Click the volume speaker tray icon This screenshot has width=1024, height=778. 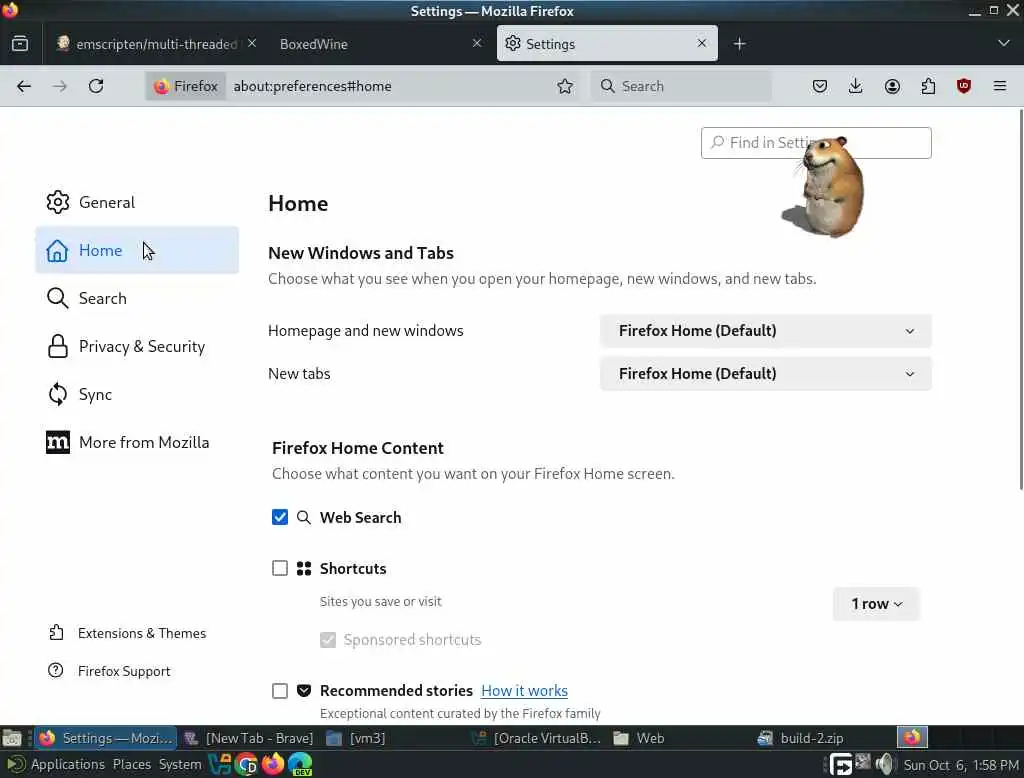pos(885,764)
